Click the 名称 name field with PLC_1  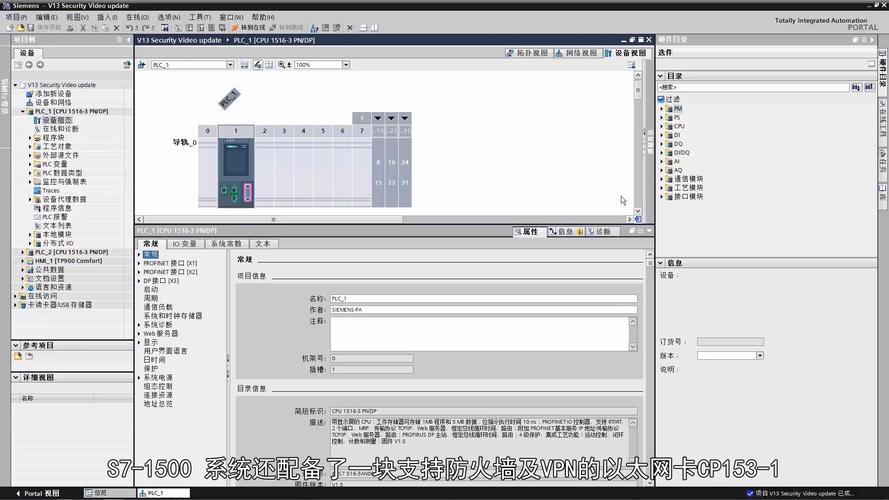(484, 299)
